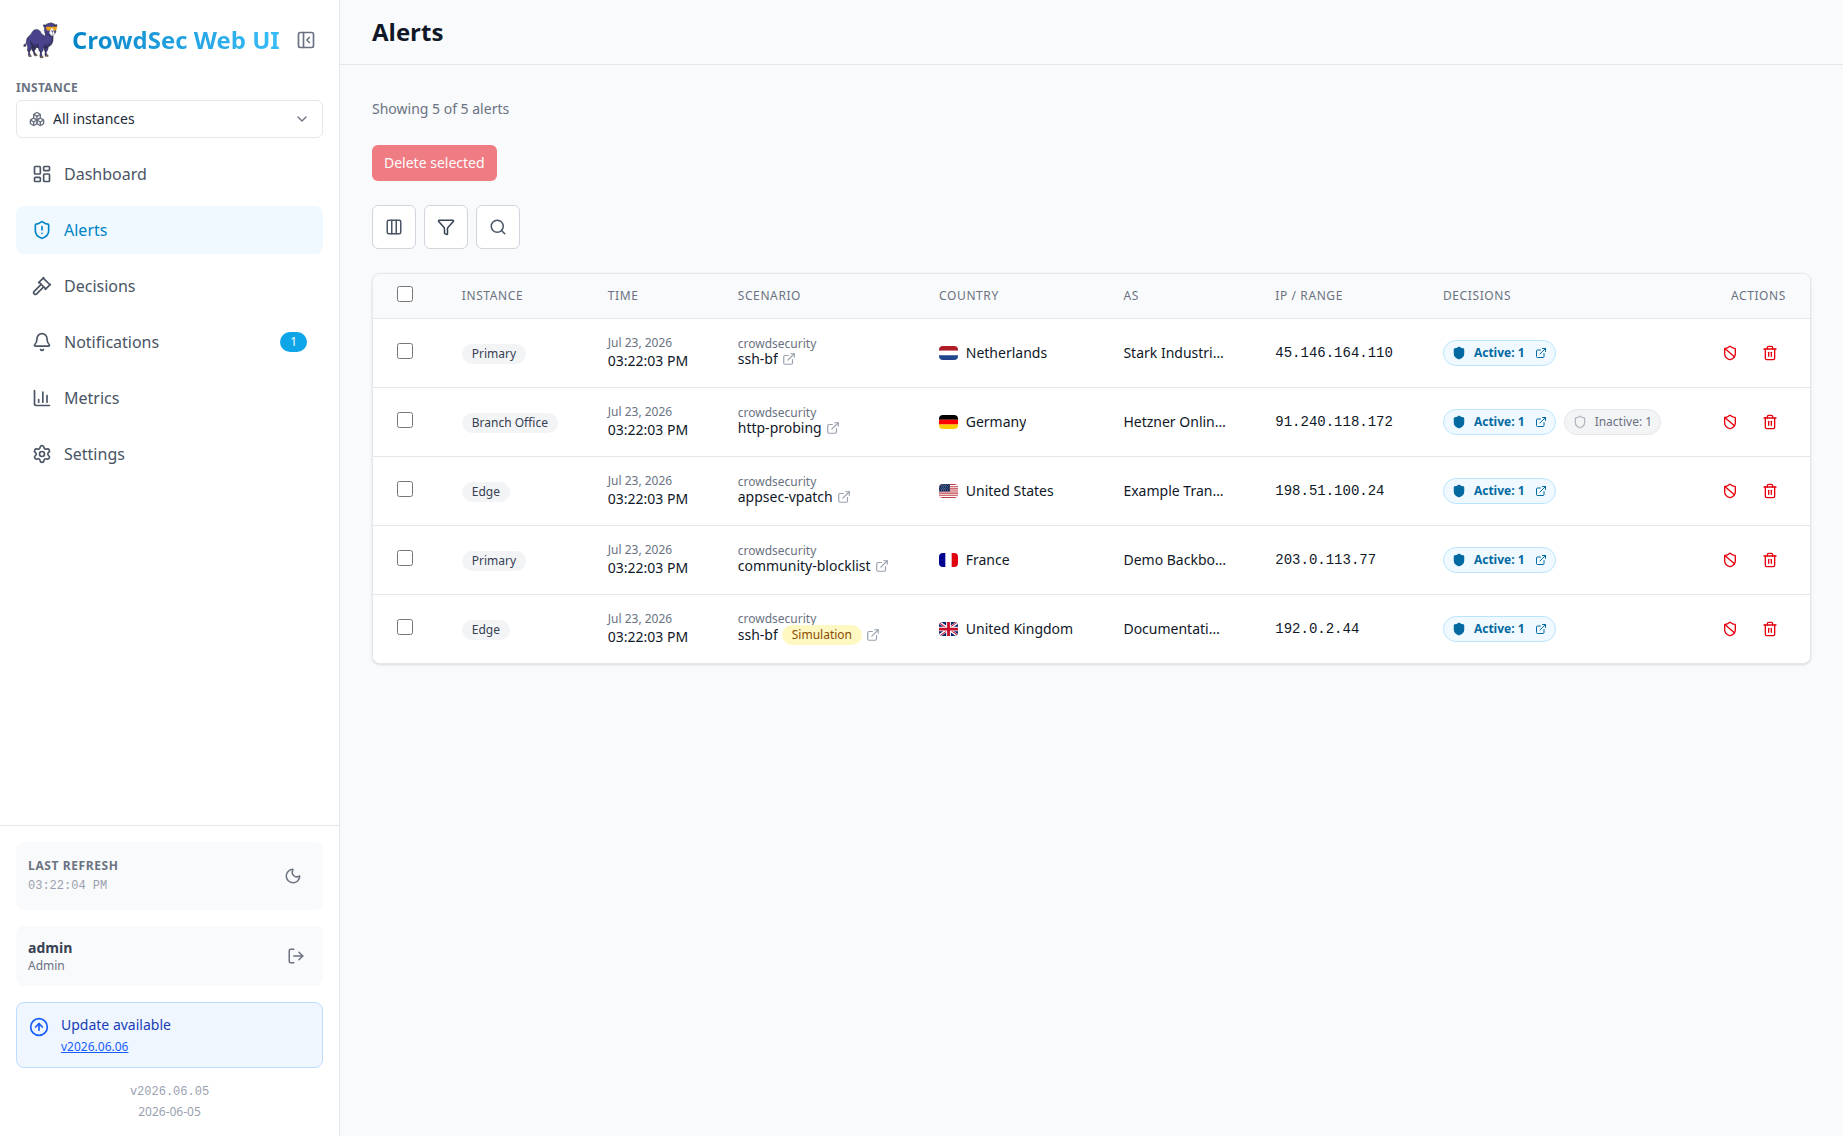Click the CrowdSec mascot logo
1843x1136 pixels.
(41, 40)
